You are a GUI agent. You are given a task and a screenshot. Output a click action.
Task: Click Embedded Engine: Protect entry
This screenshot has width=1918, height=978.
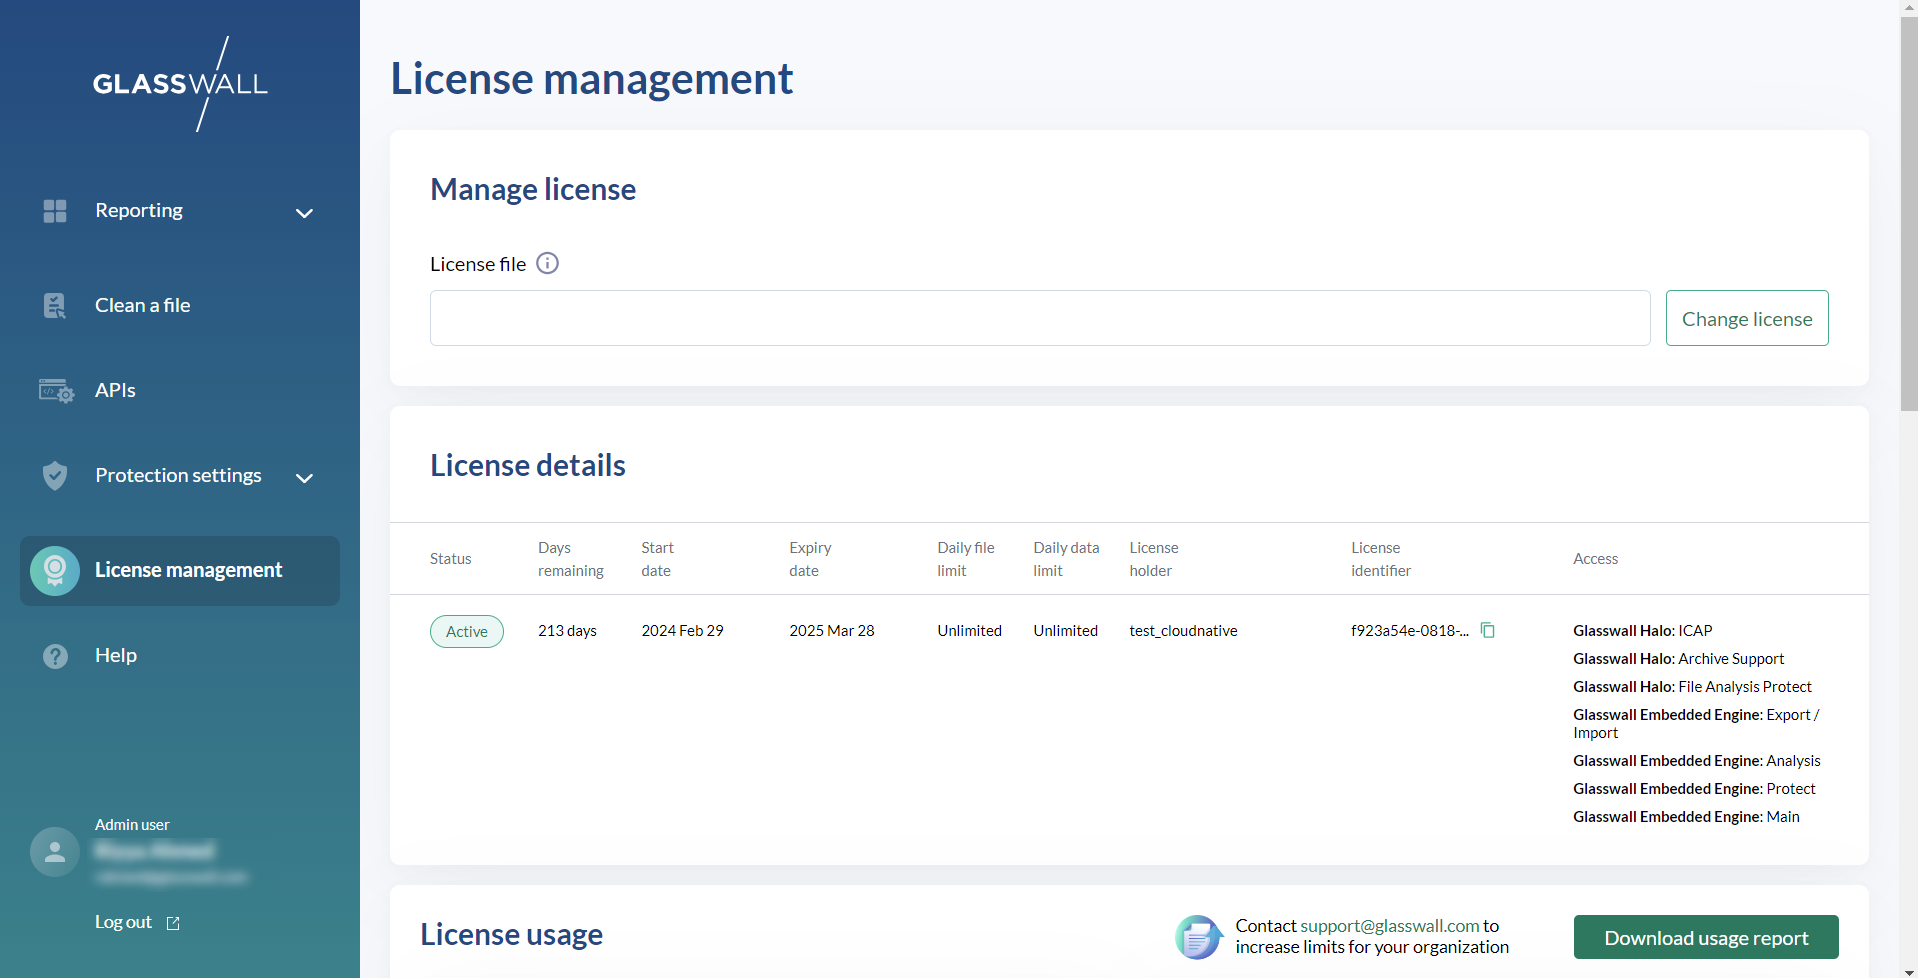pos(1694,789)
